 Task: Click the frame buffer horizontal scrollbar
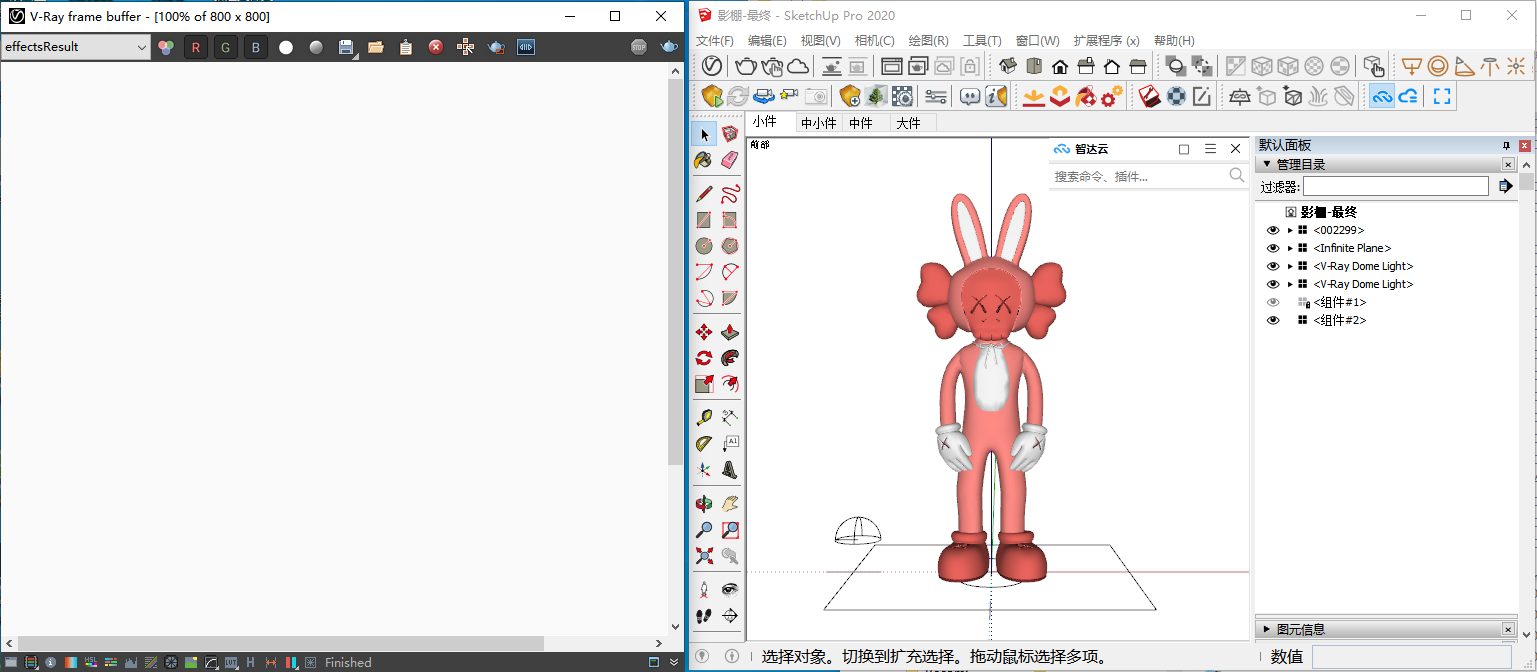[281, 644]
